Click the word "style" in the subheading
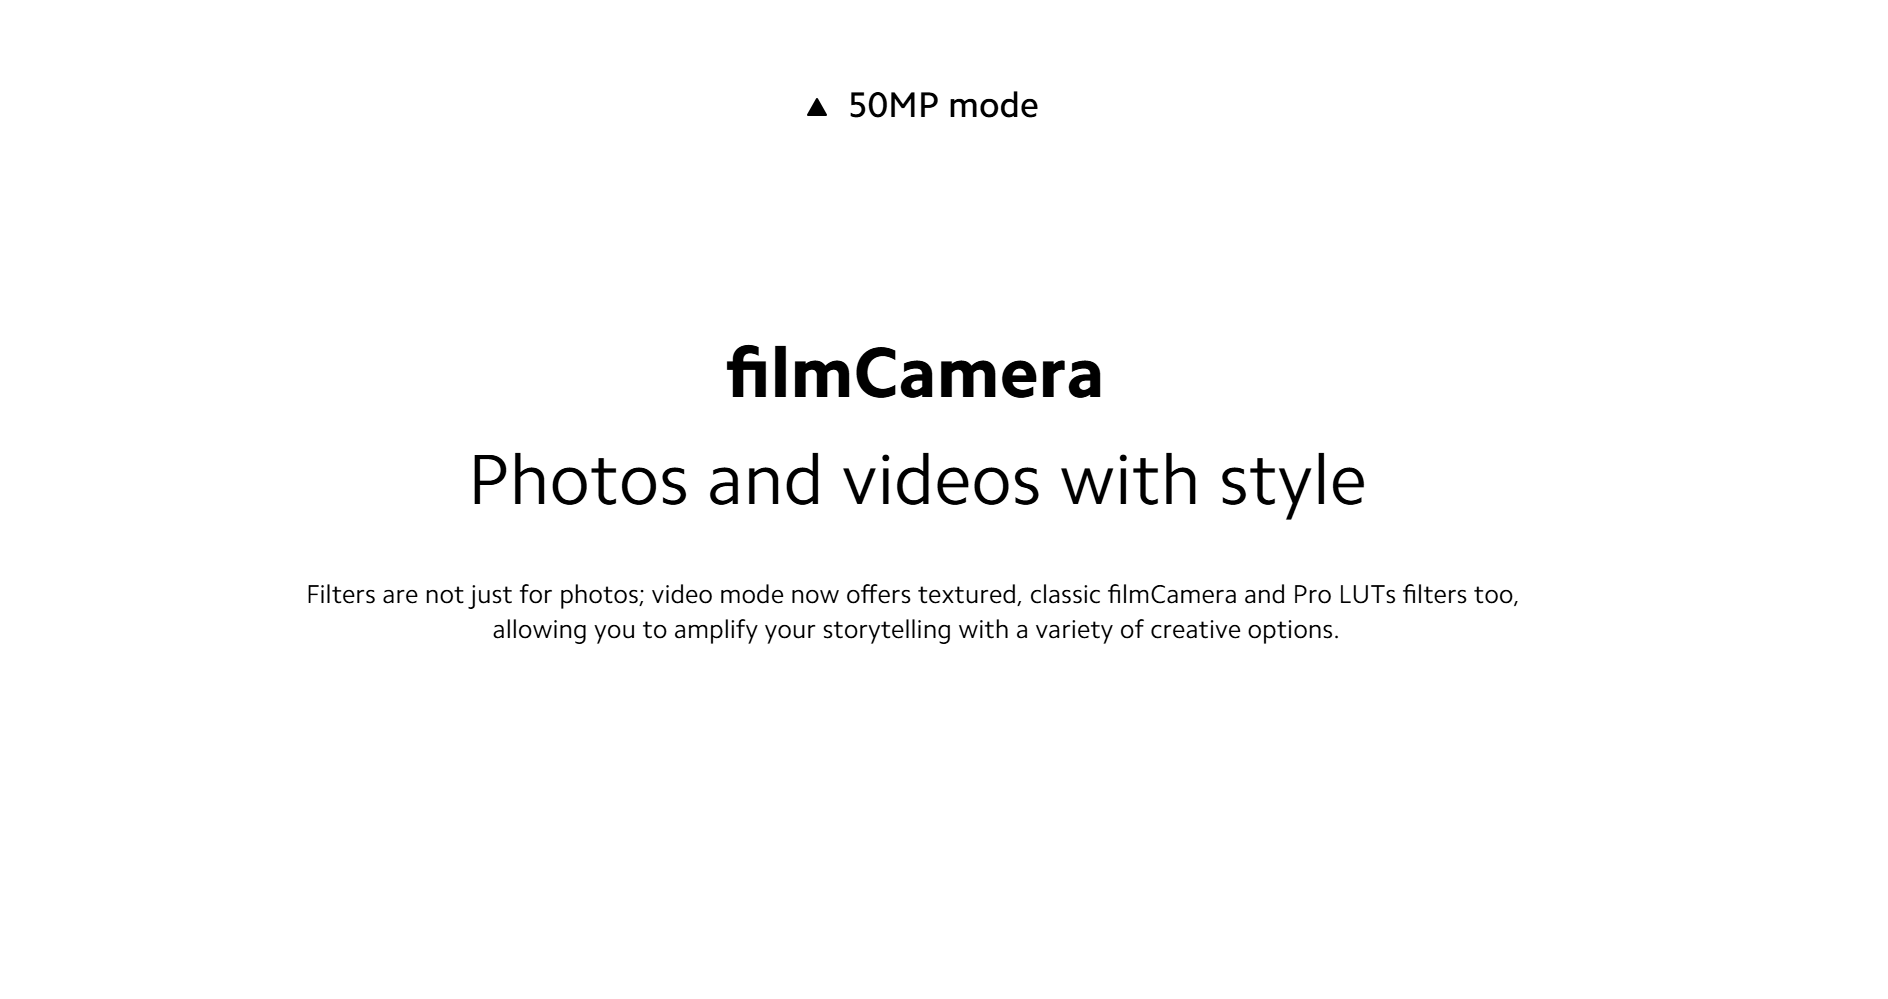This screenshot has width=1888, height=999. 1292,483
